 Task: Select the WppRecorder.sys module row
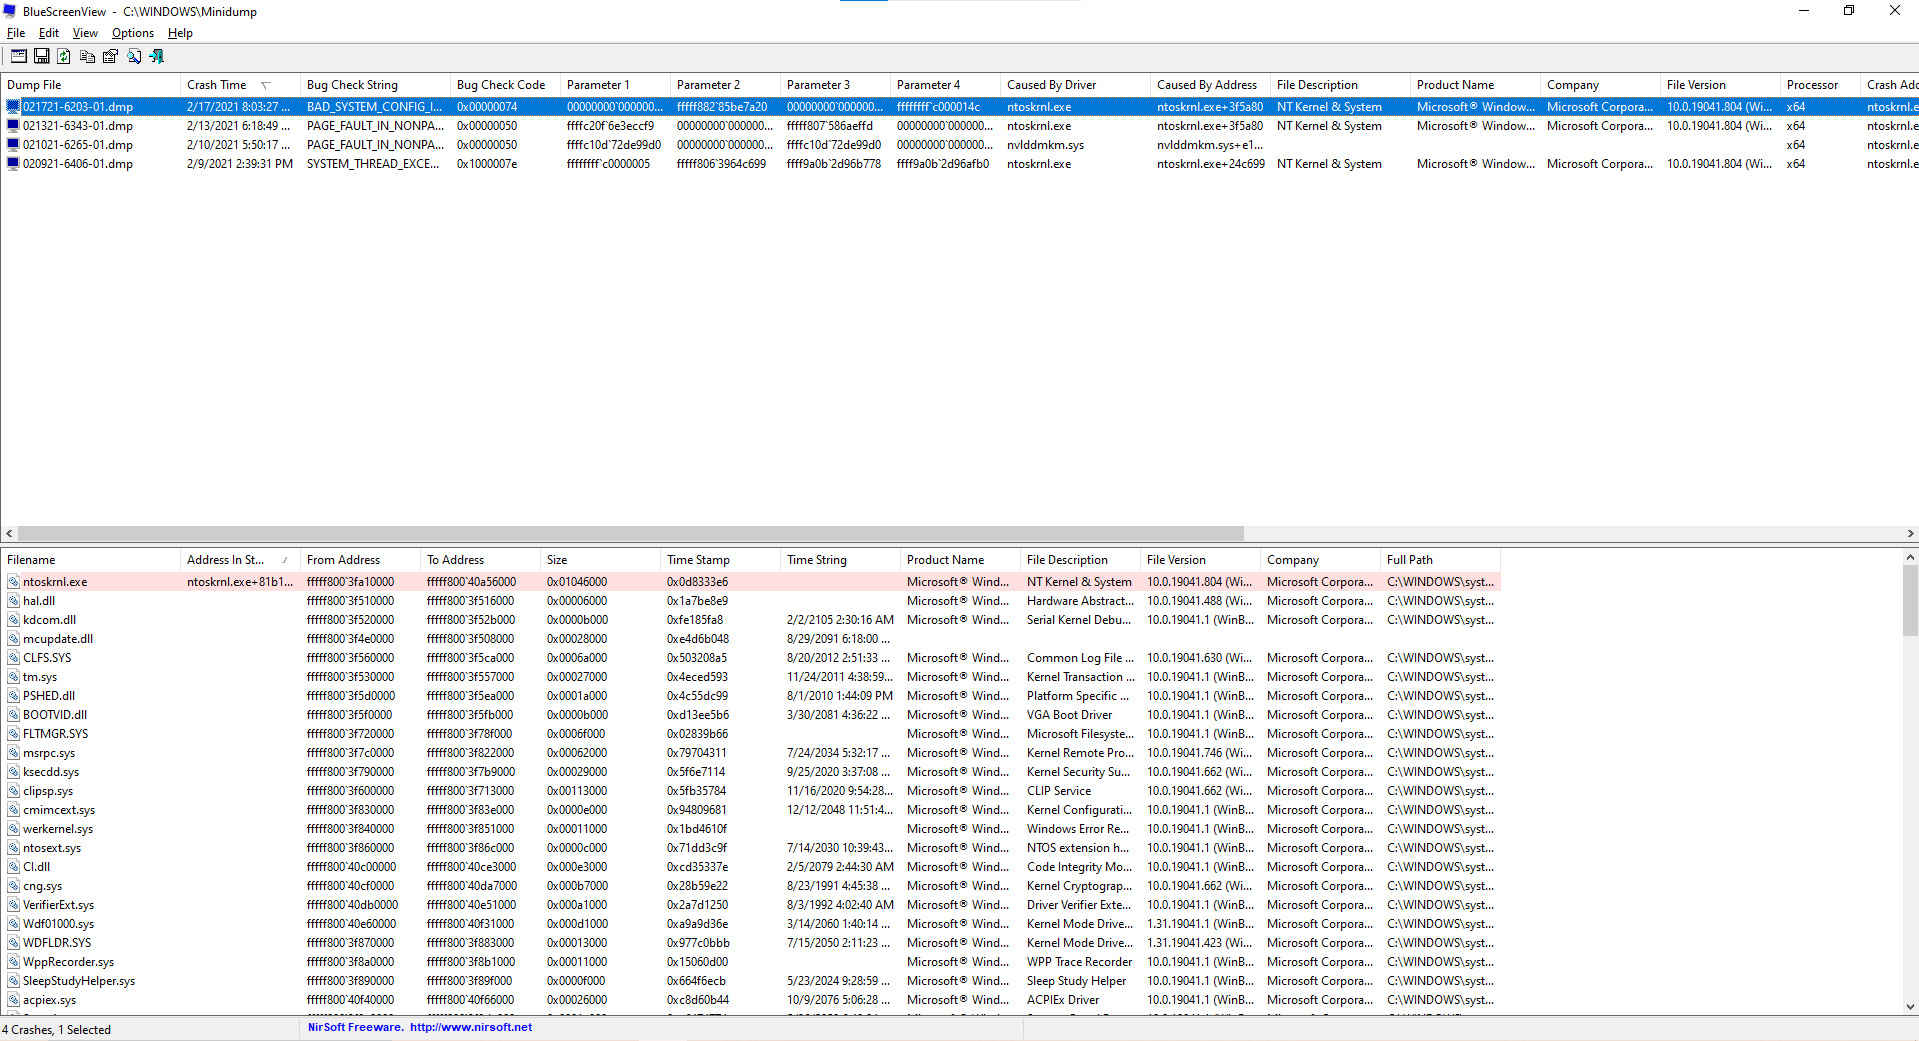click(x=750, y=962)
